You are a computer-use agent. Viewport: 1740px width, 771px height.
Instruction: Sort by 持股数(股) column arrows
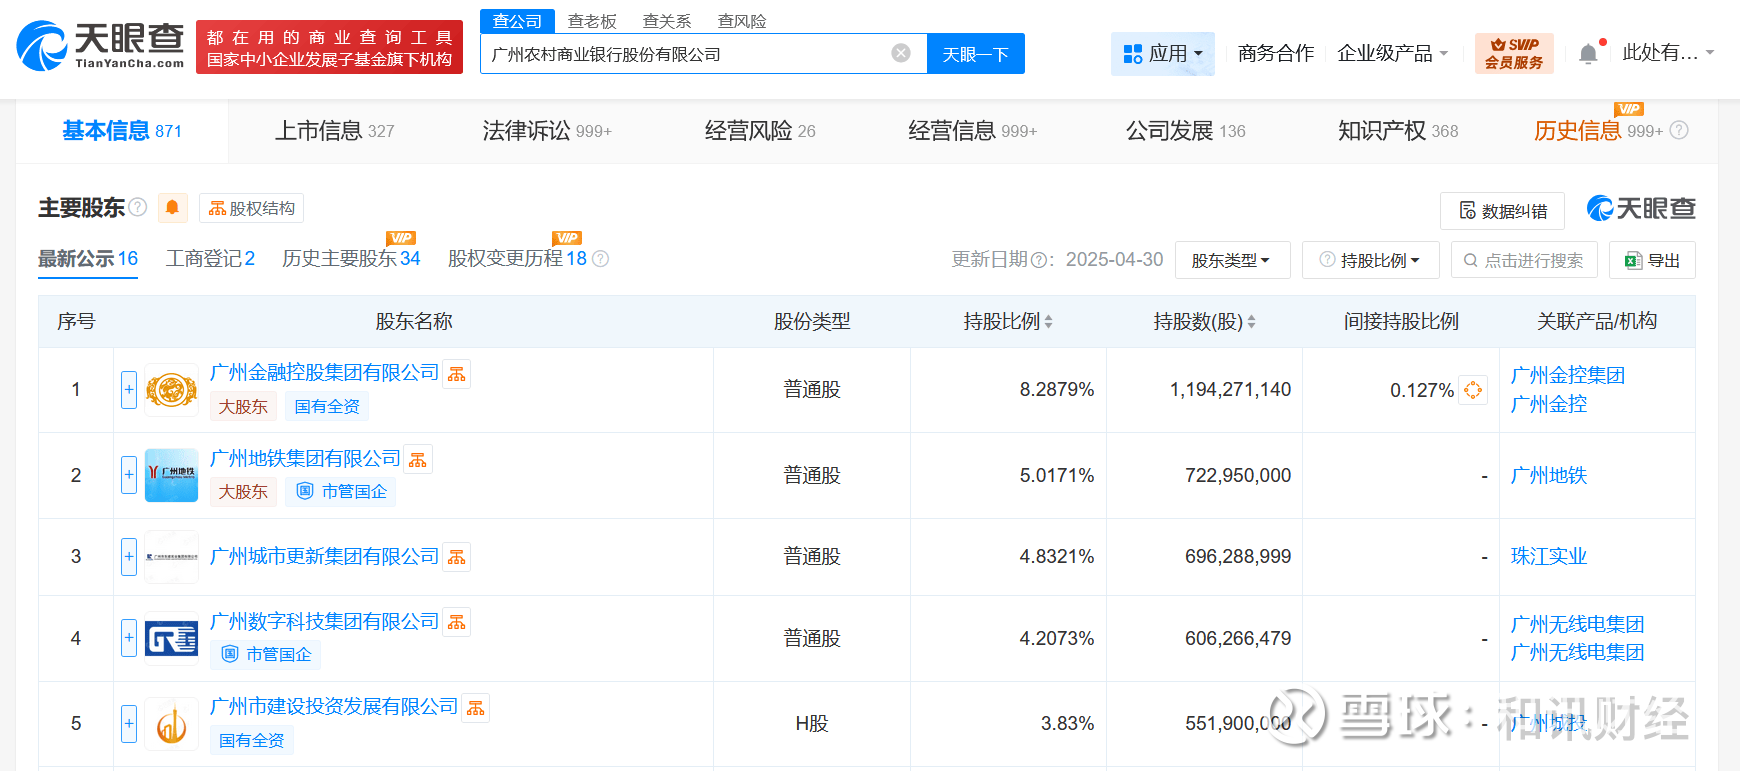1251,322
